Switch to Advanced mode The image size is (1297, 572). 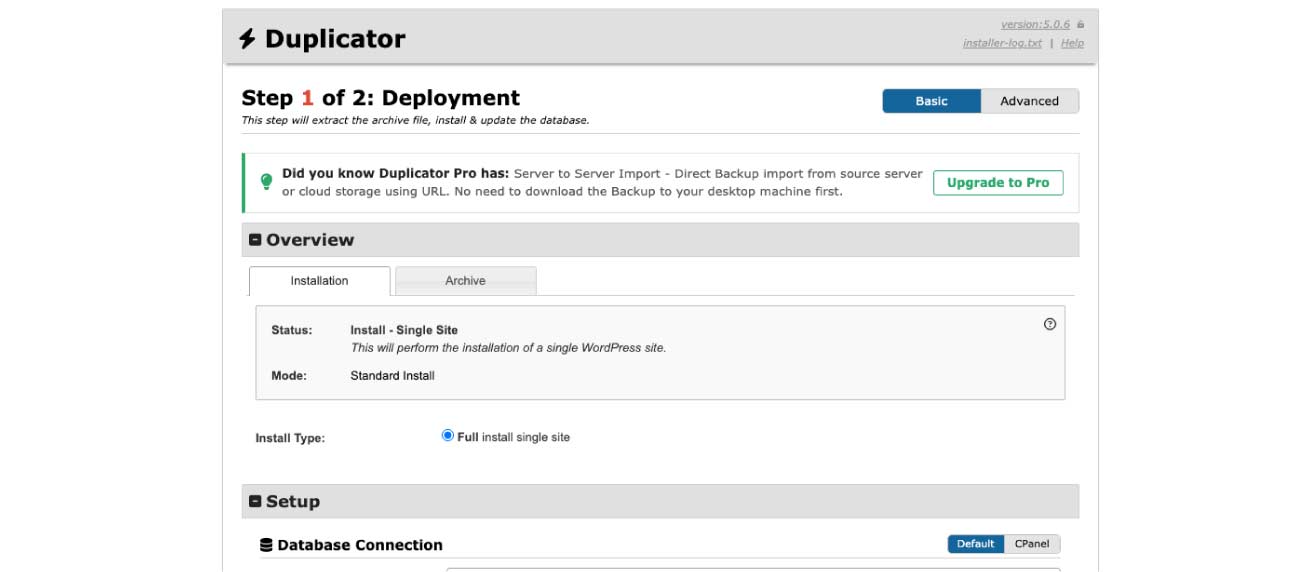click(1029, 101)
